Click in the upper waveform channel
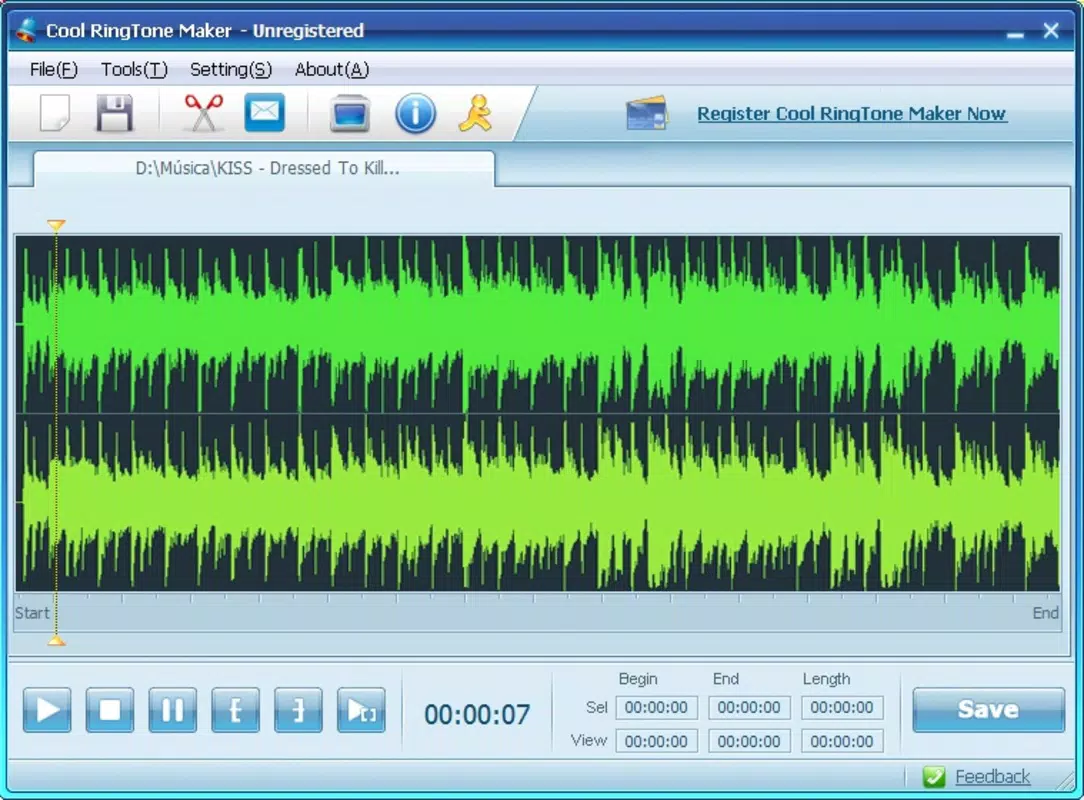 pos(537,324)
